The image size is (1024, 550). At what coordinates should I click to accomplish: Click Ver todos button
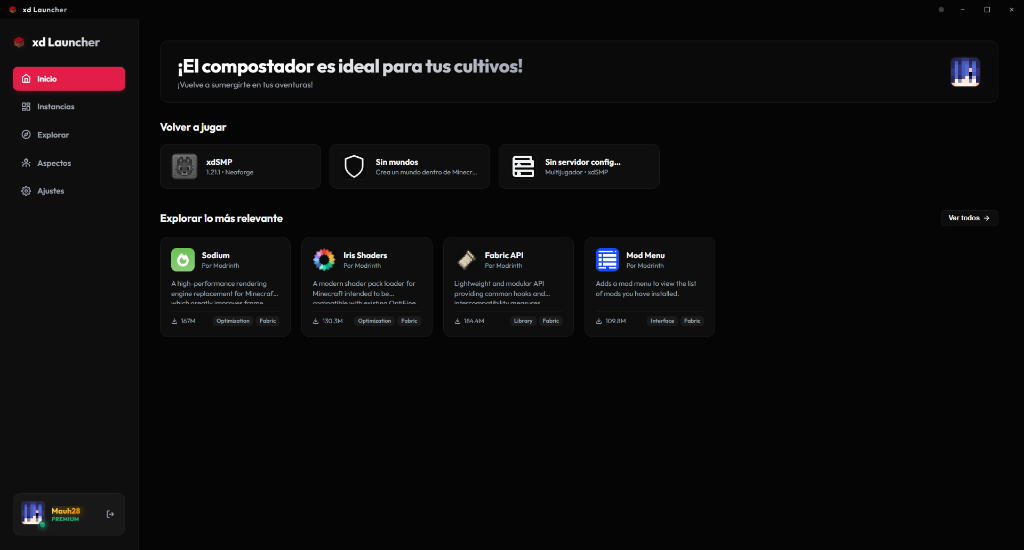[969, 218]
